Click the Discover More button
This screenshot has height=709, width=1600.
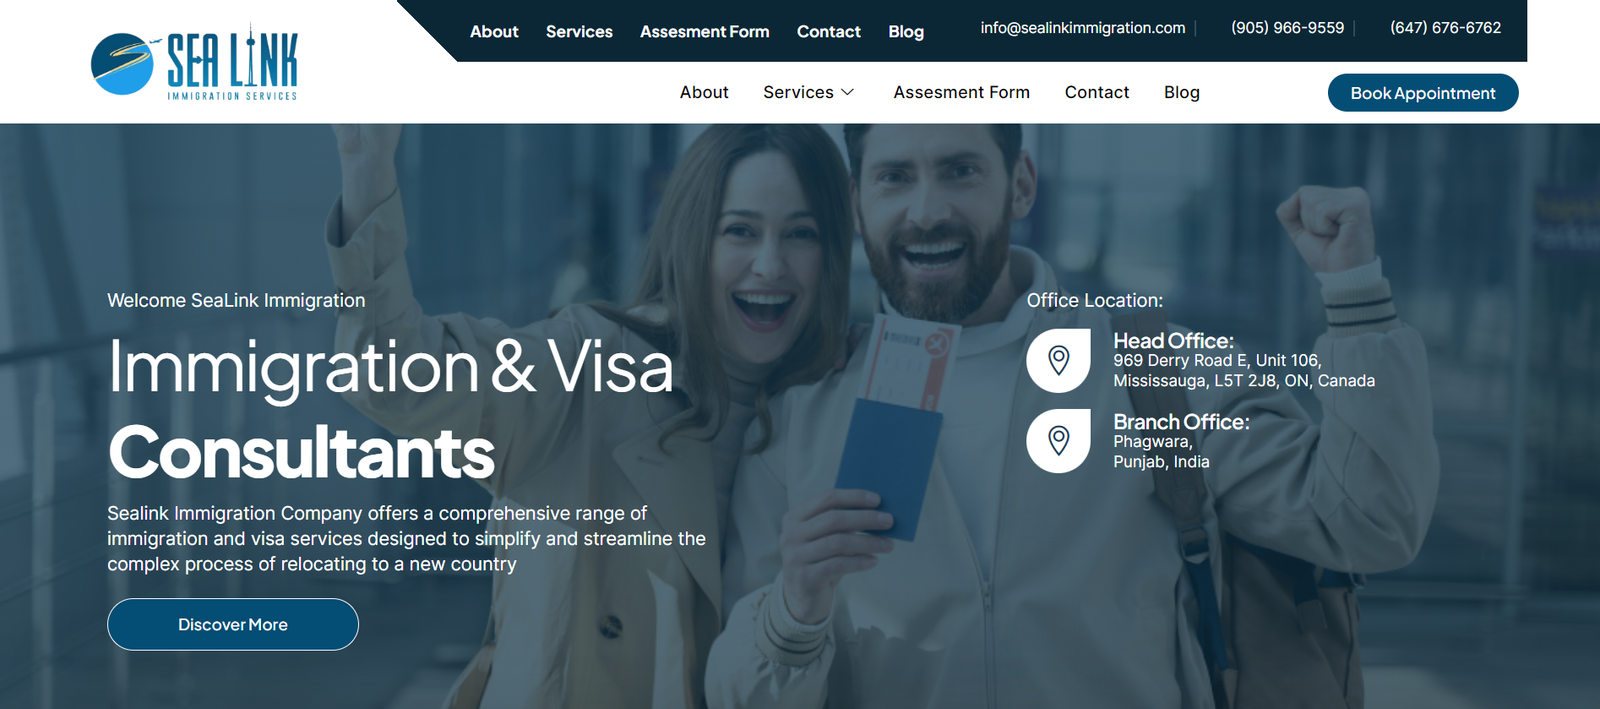tap(233, 625)
